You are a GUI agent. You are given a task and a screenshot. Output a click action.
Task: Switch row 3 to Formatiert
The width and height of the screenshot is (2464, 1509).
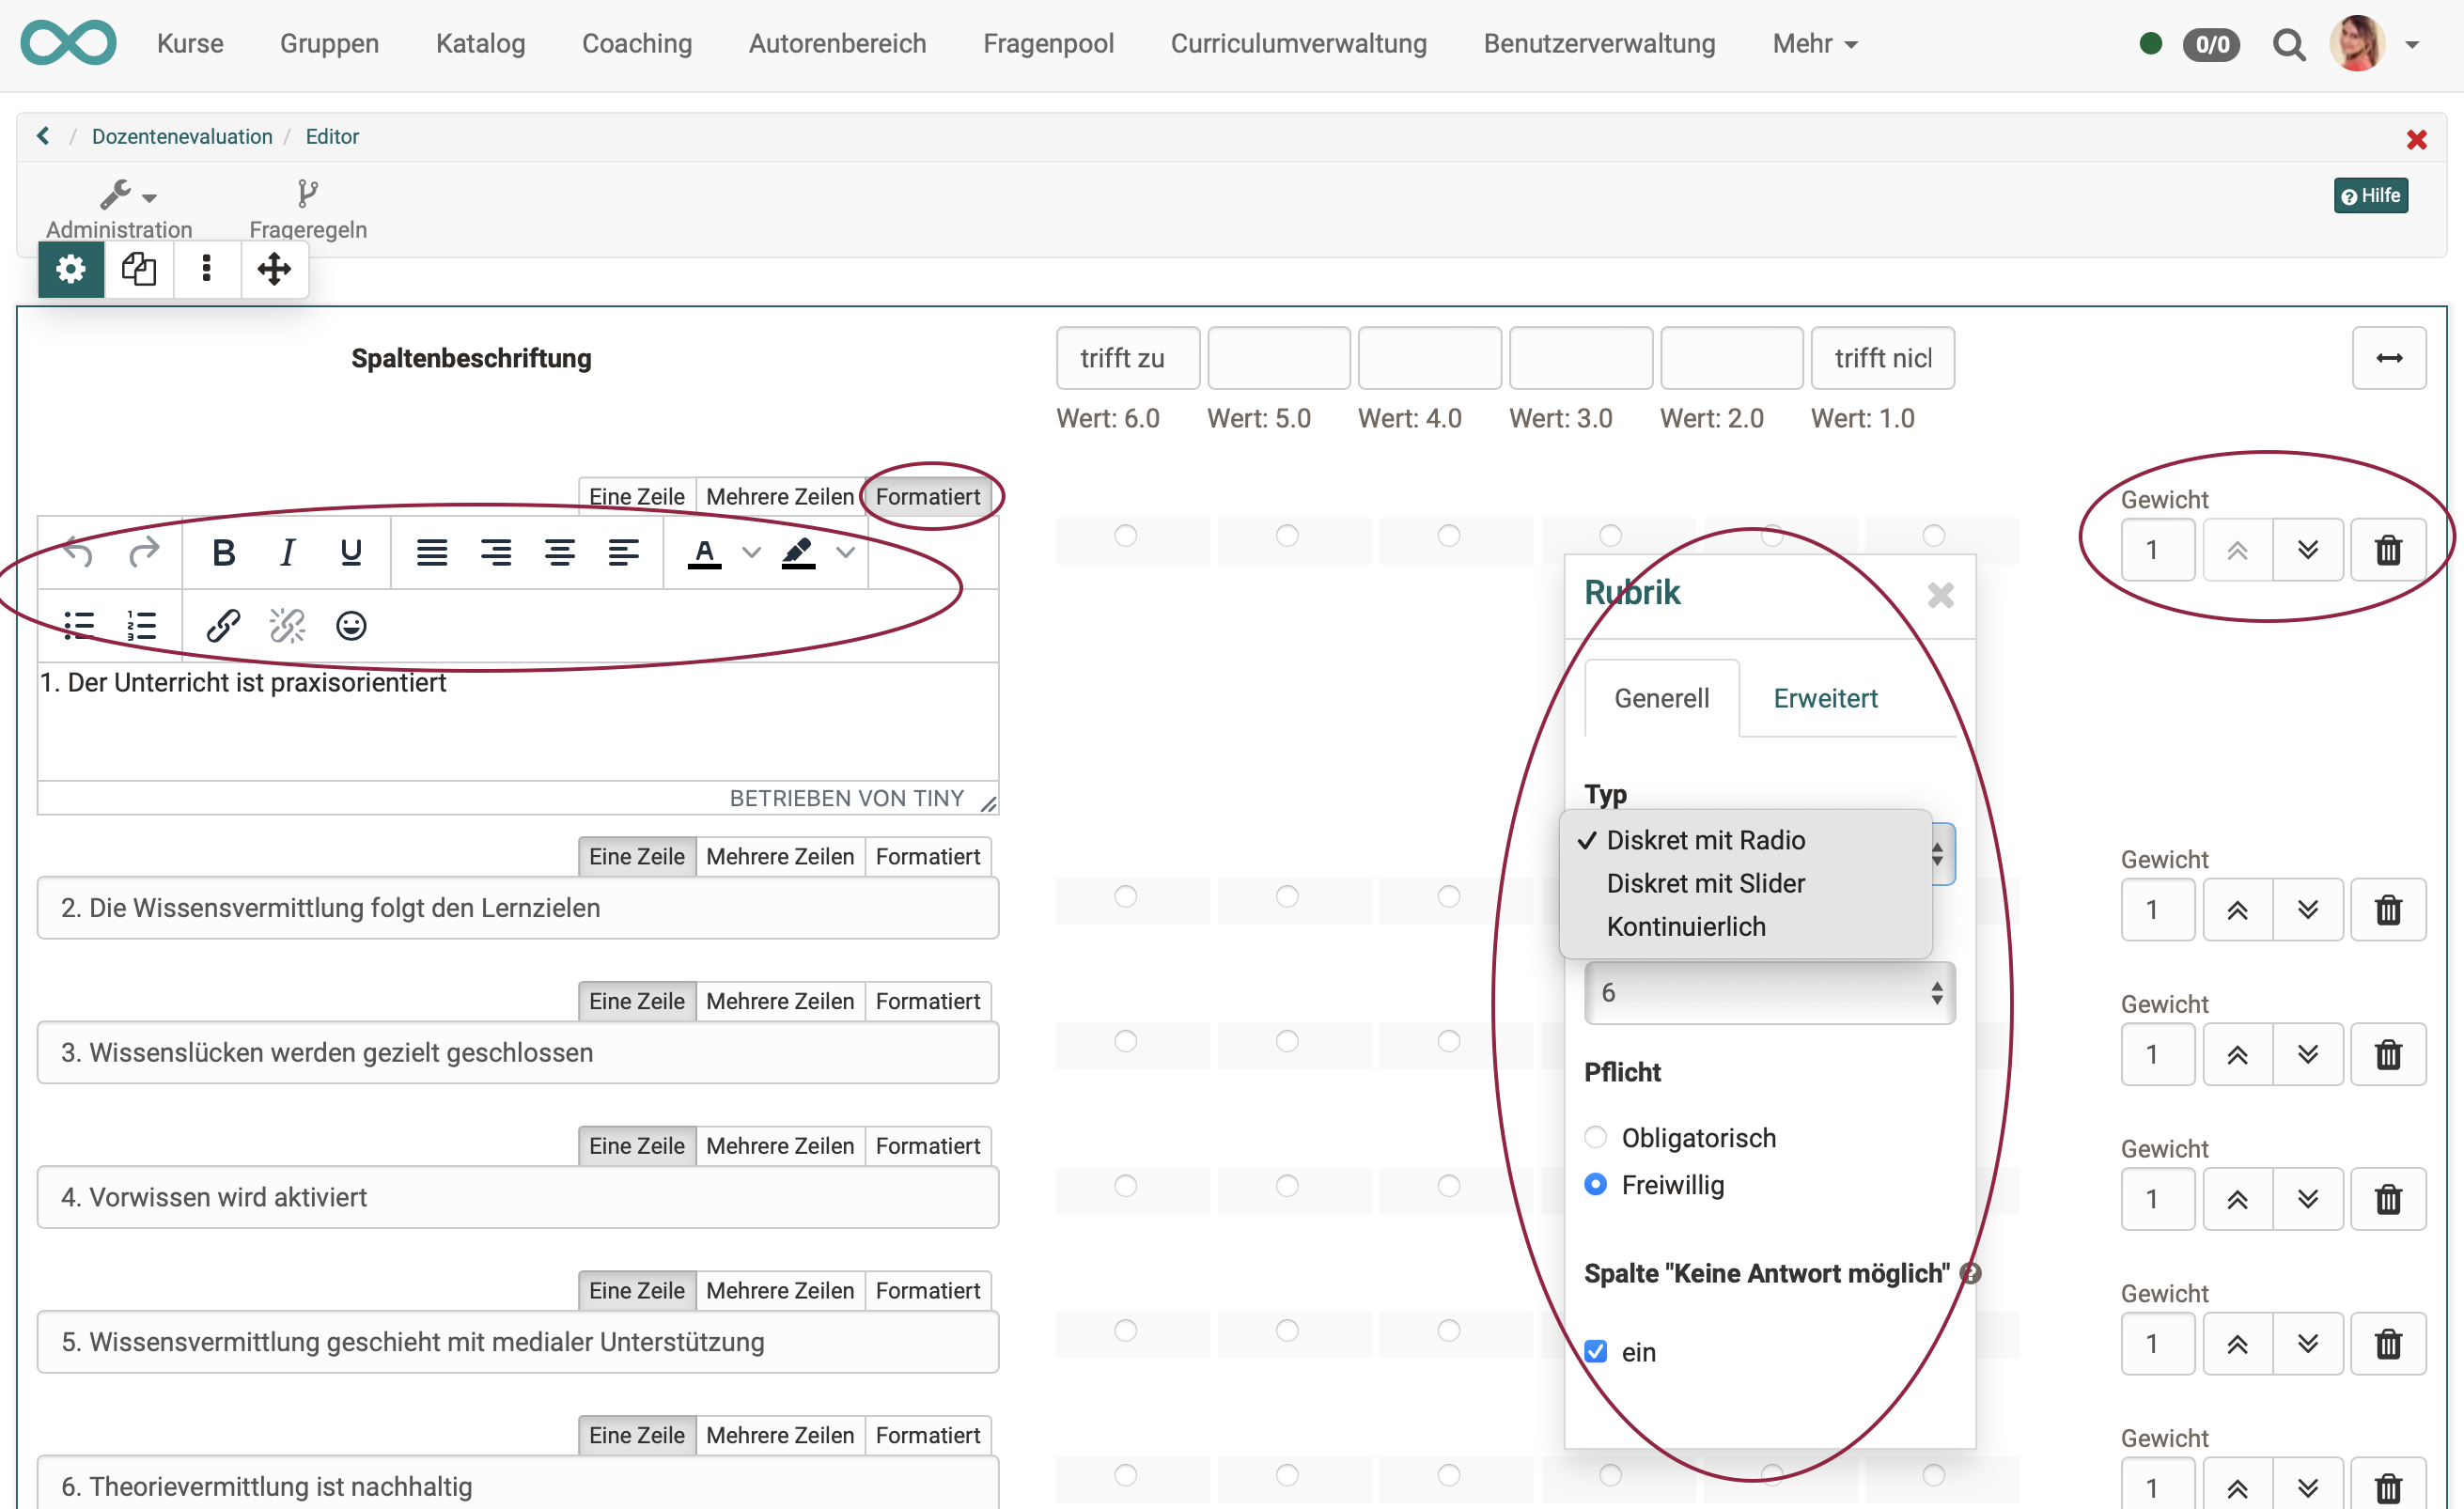(x=927, y=1001)
